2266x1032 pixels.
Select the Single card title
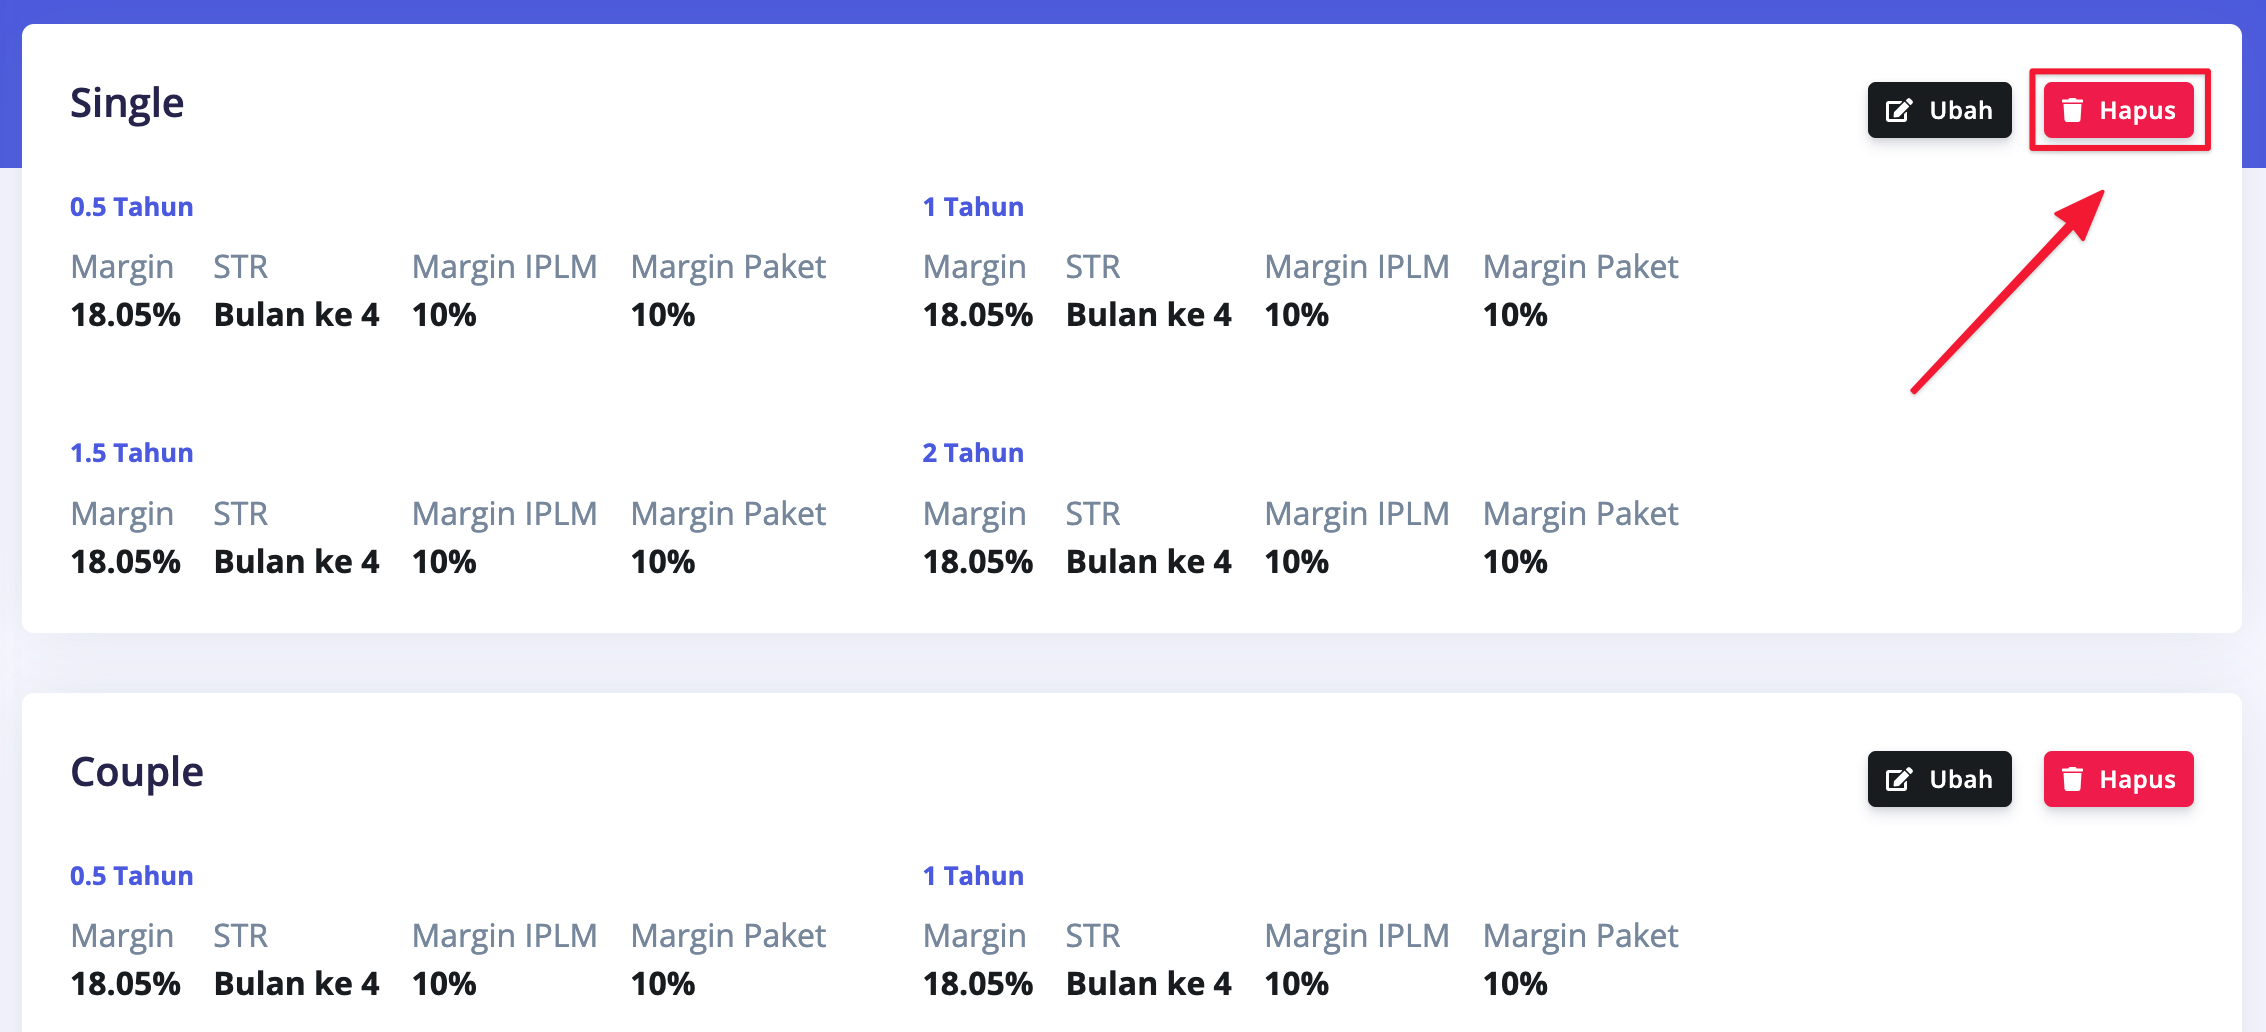[127, 103]
